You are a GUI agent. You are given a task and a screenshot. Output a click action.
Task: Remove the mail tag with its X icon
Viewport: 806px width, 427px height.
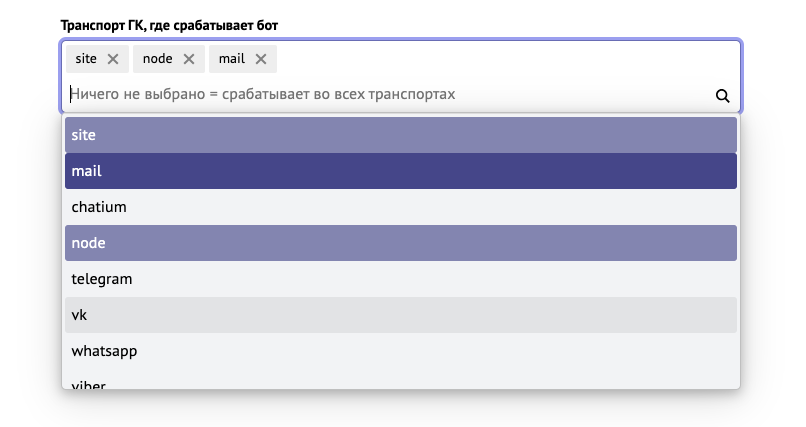[261, 59]
